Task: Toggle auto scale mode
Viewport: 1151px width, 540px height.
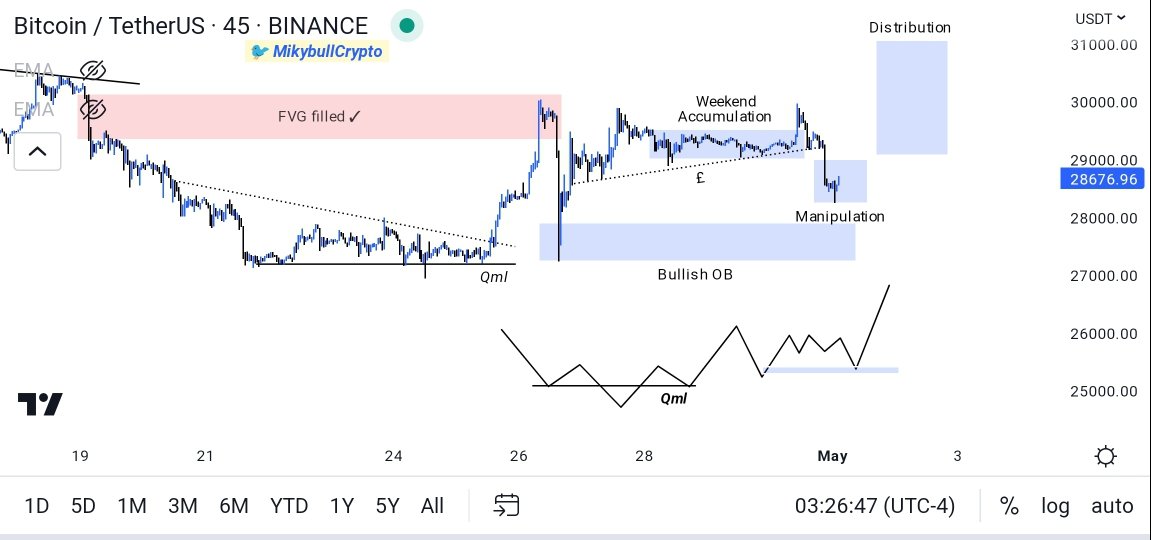Action: click(x=1112, y=506)
